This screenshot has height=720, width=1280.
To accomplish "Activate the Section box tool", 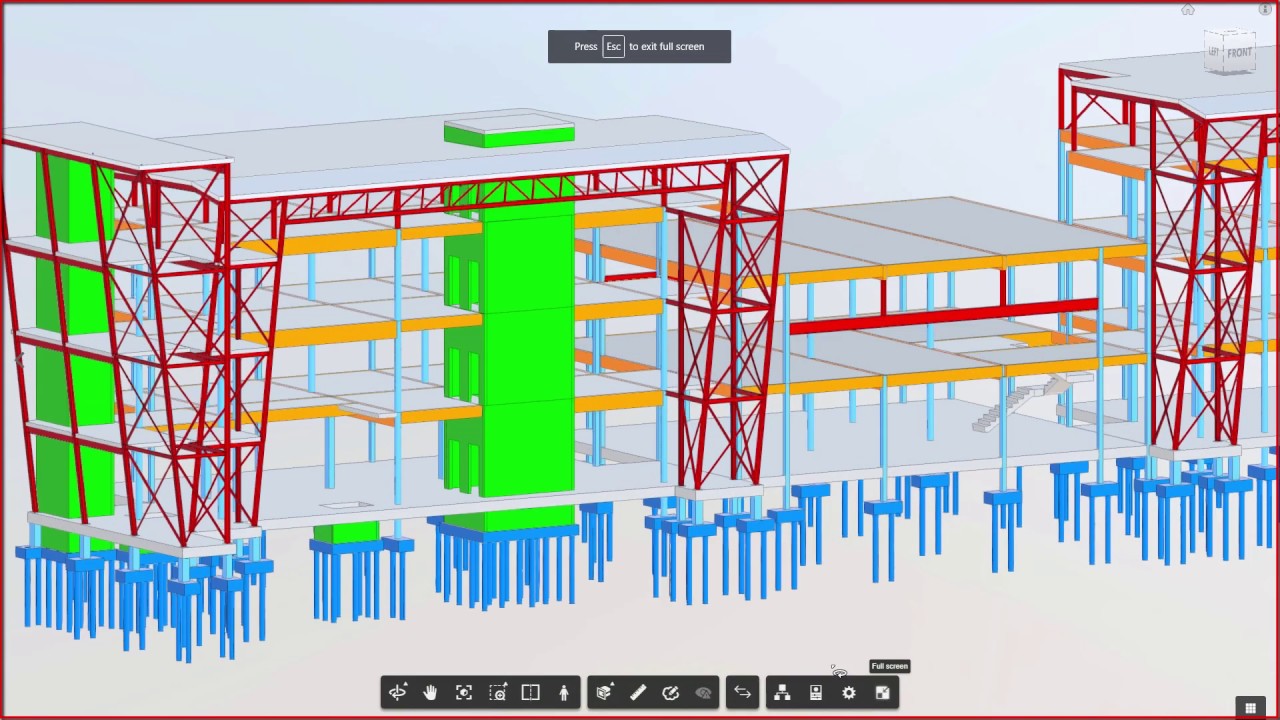I will 604,693.
